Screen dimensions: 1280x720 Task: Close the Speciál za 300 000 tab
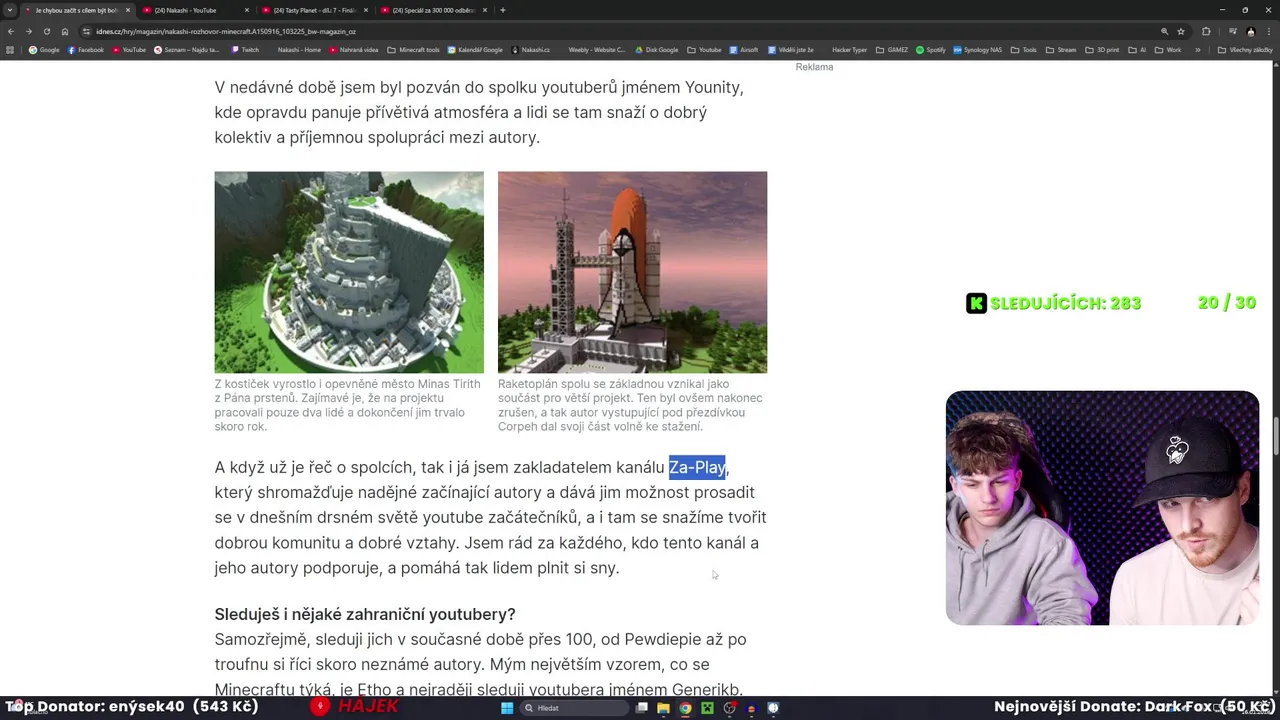click(x=484, y=10)
